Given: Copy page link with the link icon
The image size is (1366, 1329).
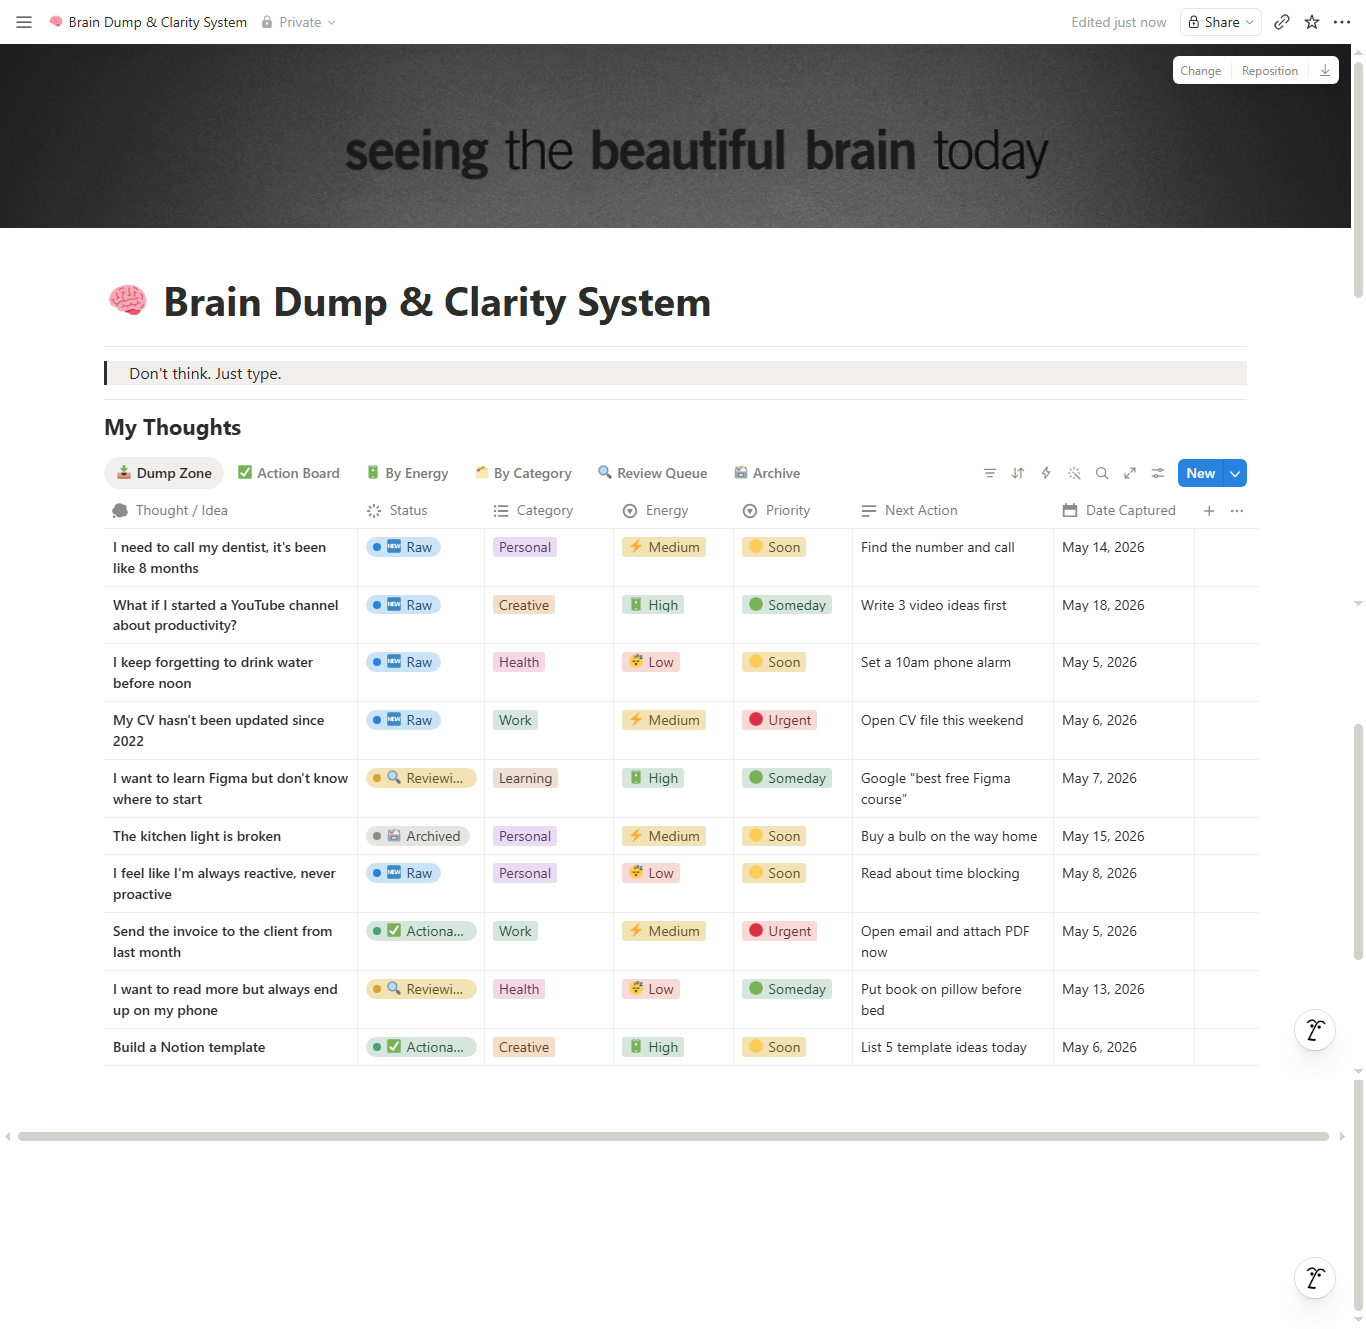Looking at the screenshot, I should pos(1282,22).
